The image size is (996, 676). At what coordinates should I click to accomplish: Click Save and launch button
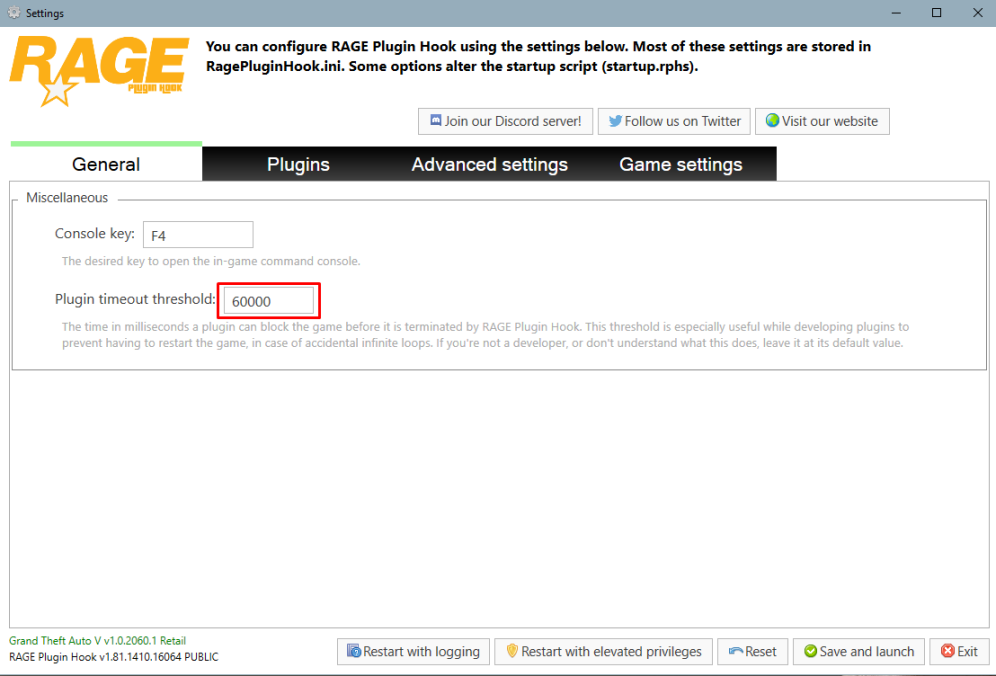pyautogui.click(x=859, y=651)
